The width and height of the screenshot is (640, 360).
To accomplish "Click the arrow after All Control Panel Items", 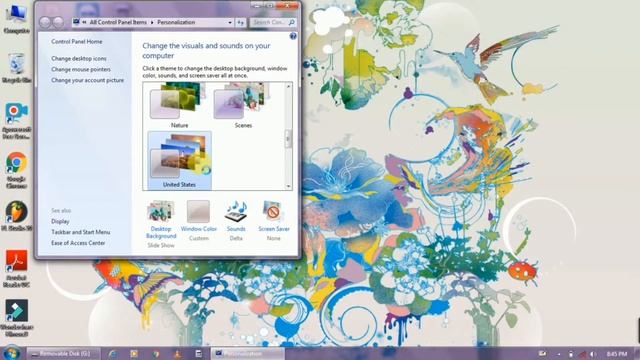I will pos(152,22).
